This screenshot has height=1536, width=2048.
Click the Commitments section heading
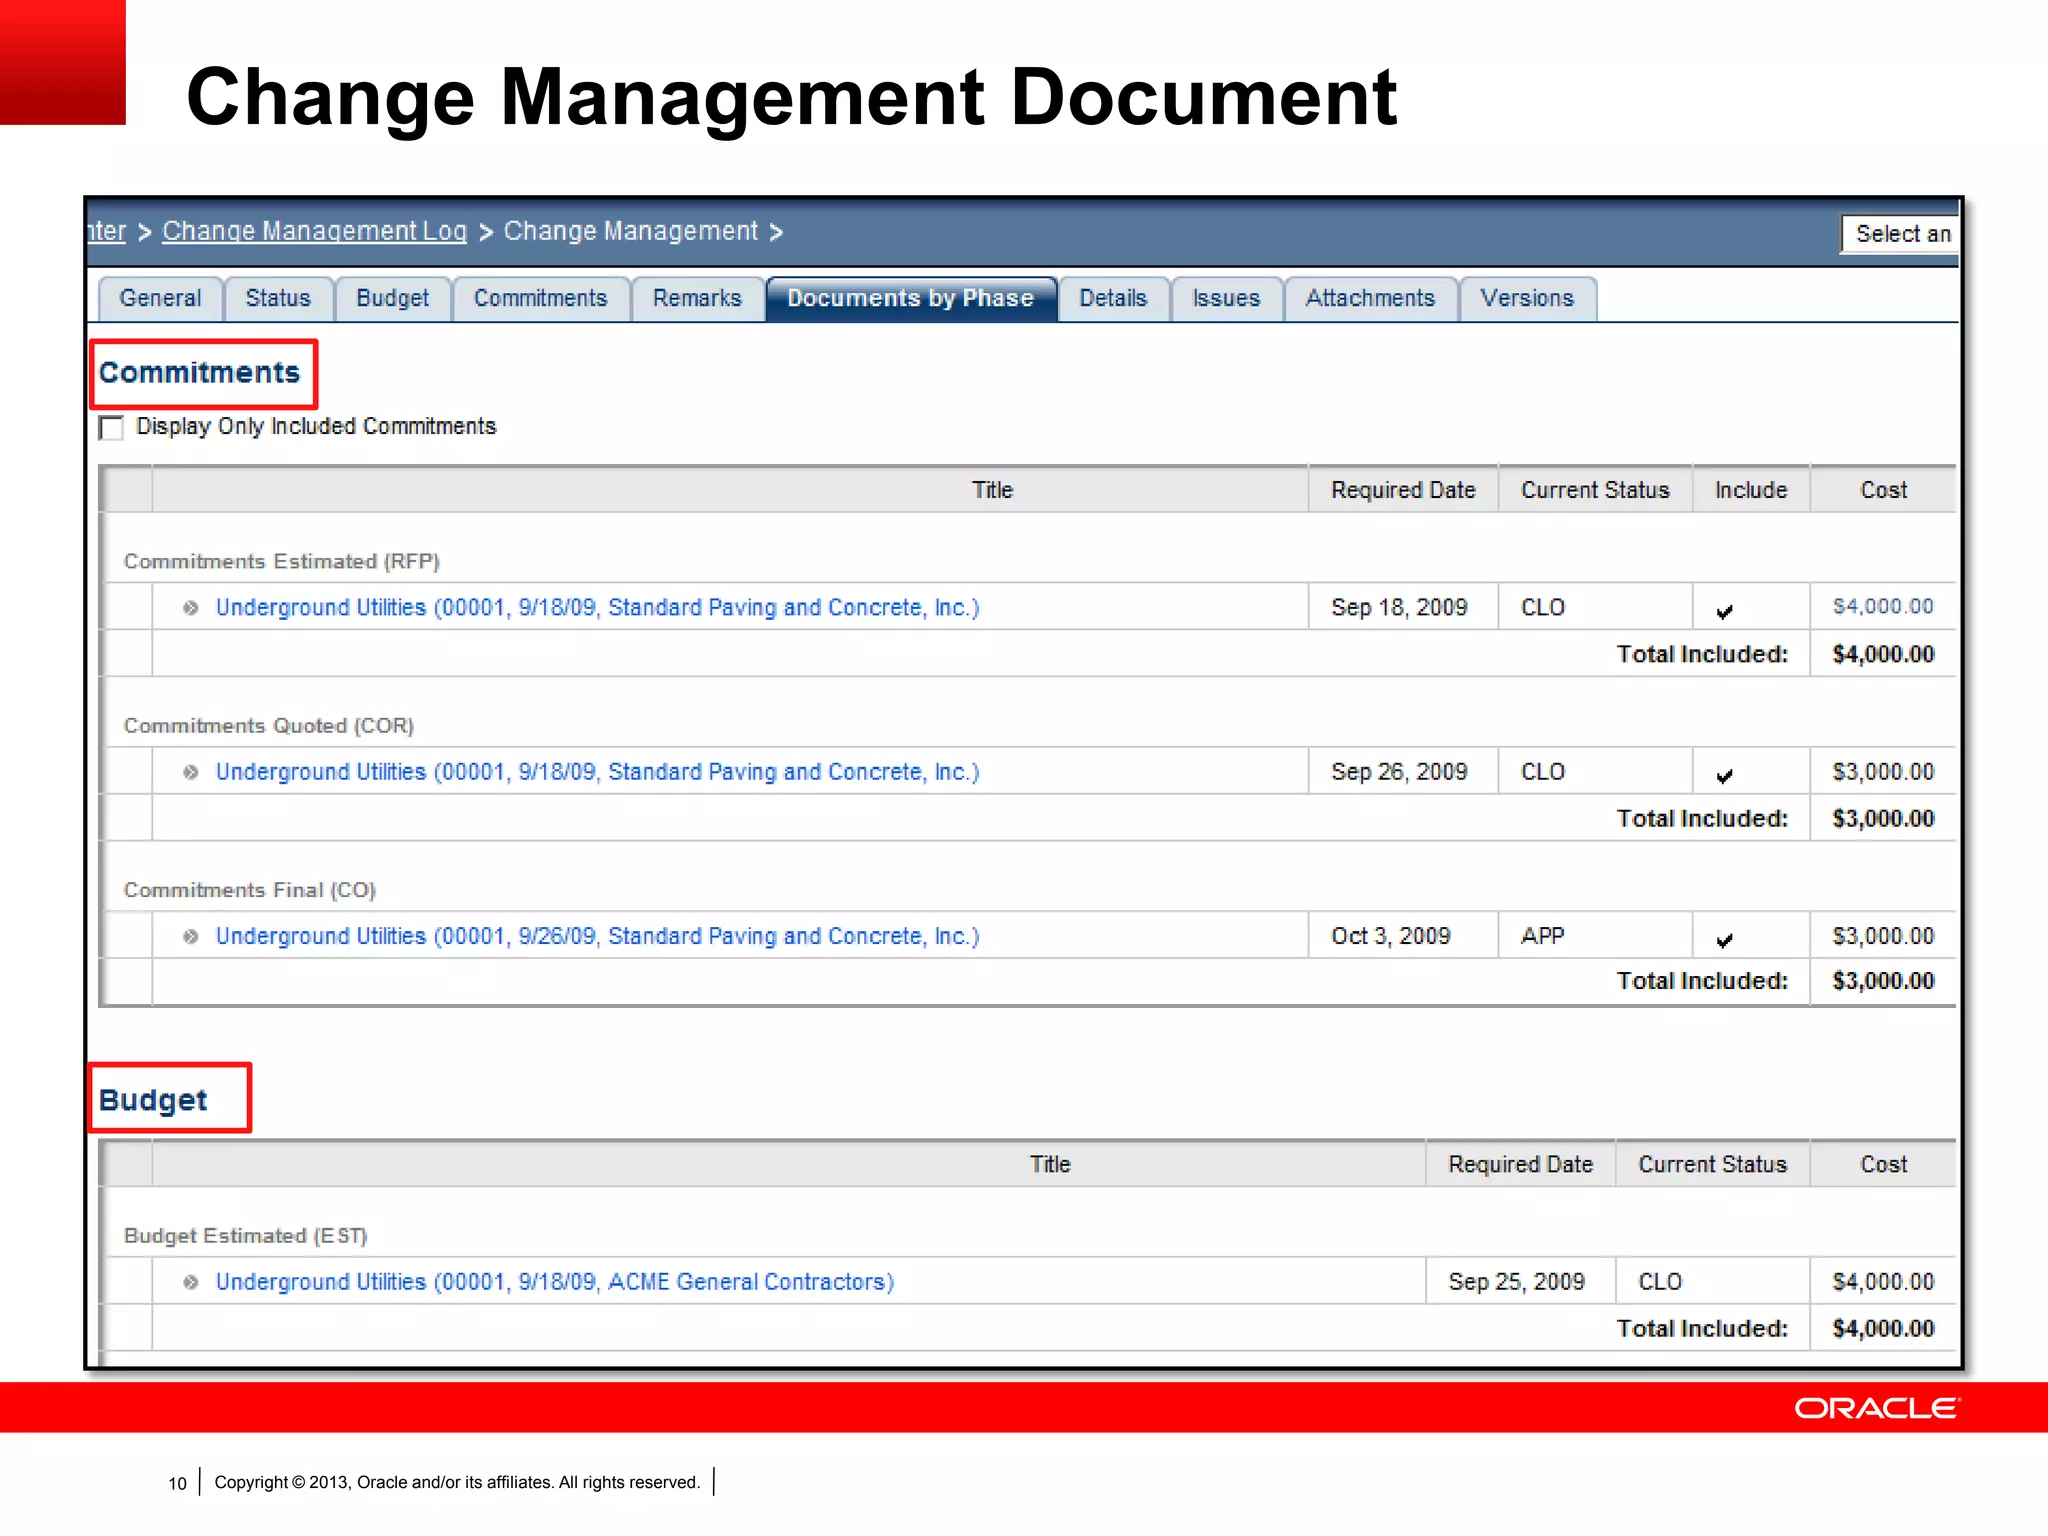tap(199, 372)
